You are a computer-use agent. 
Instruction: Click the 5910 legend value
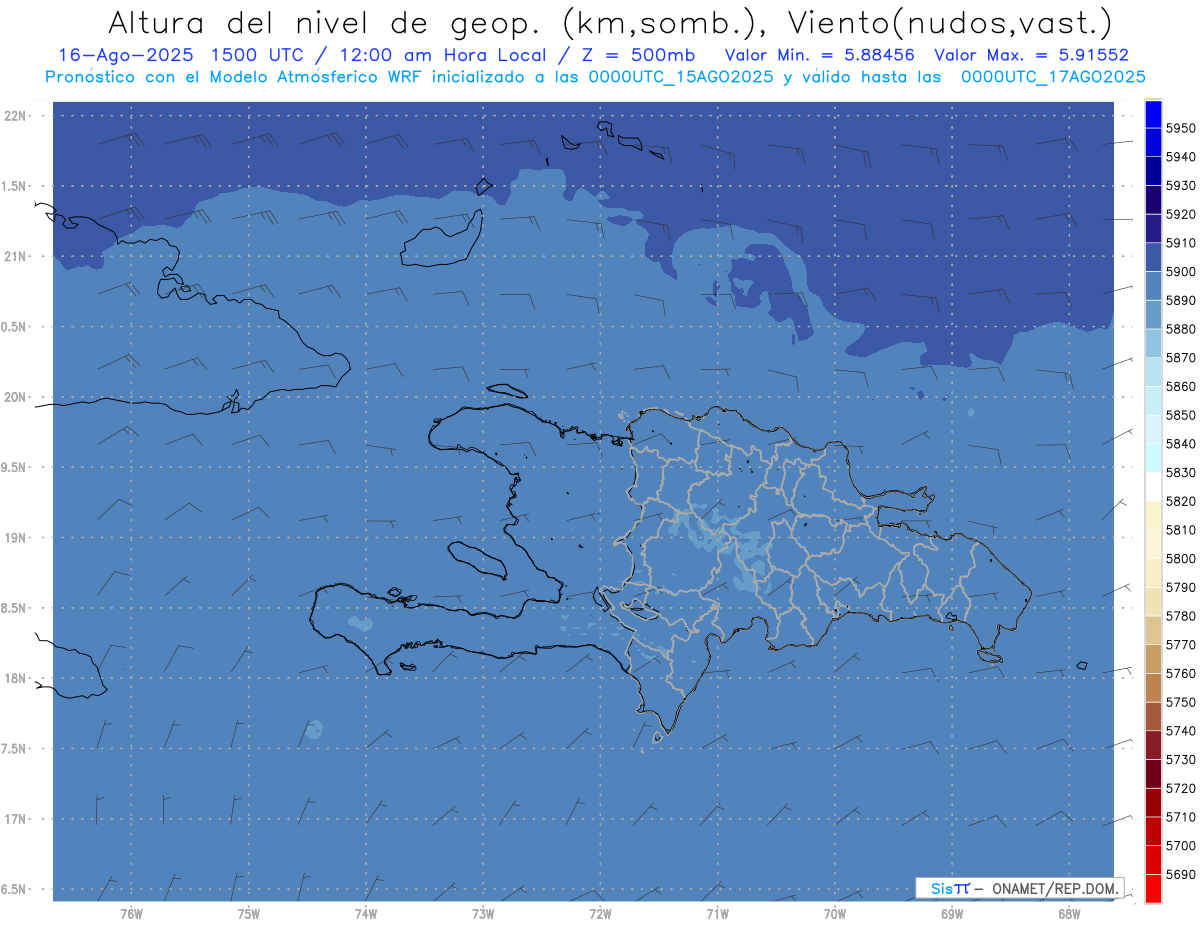pos(1180,243)
